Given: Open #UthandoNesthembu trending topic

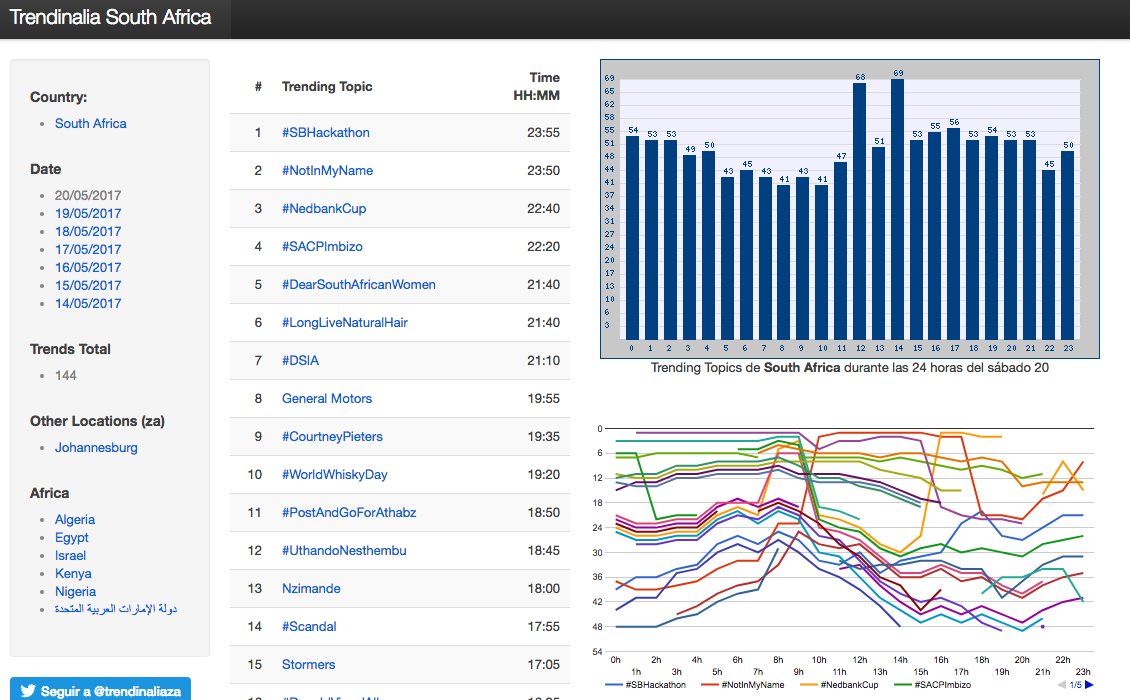Looking at the screenshot, I should point(344,551).
